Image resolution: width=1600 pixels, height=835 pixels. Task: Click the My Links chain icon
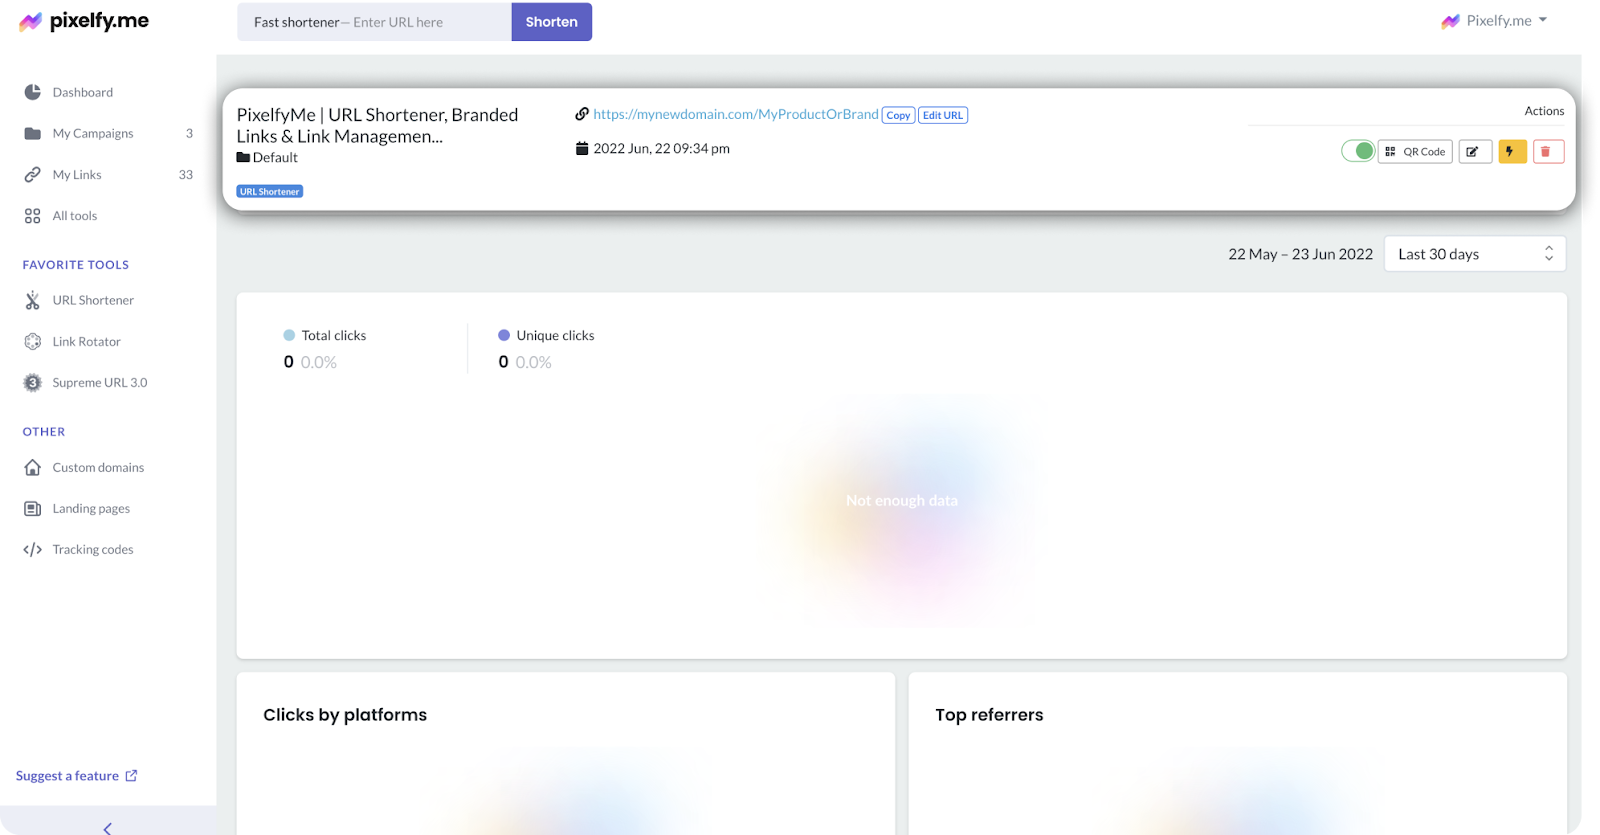(x=33, y=174)
